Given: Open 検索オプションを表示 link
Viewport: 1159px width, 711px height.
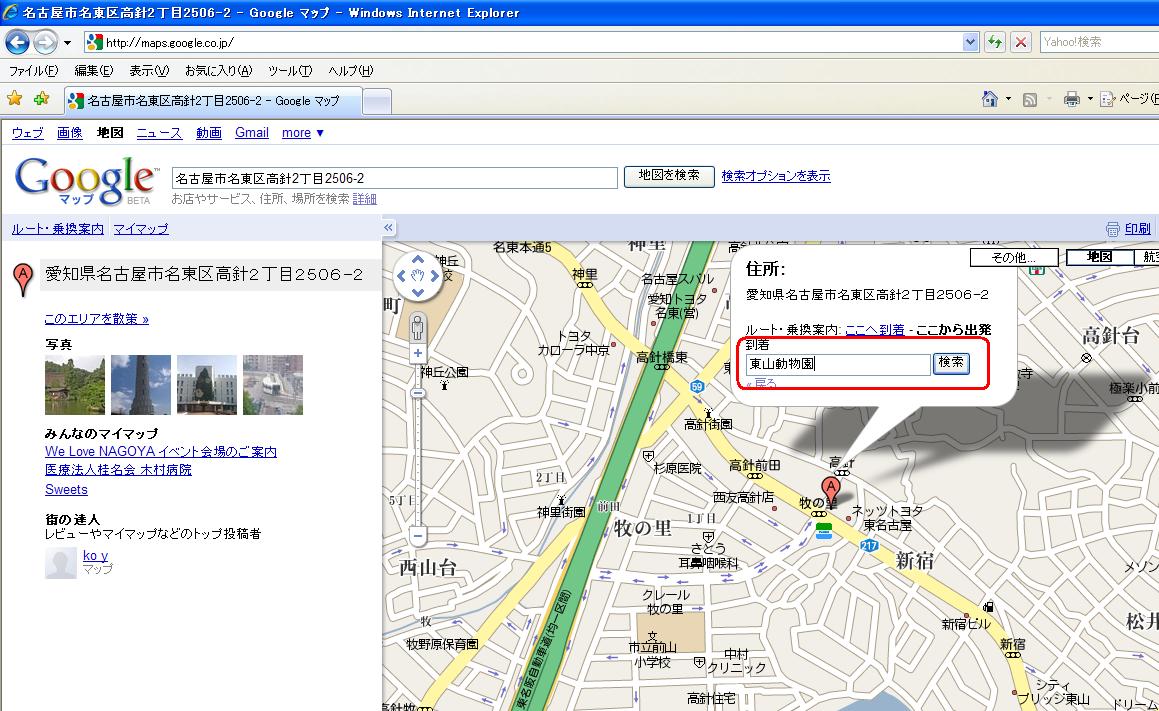Looking at the screenshot, I should coord(775,176).
